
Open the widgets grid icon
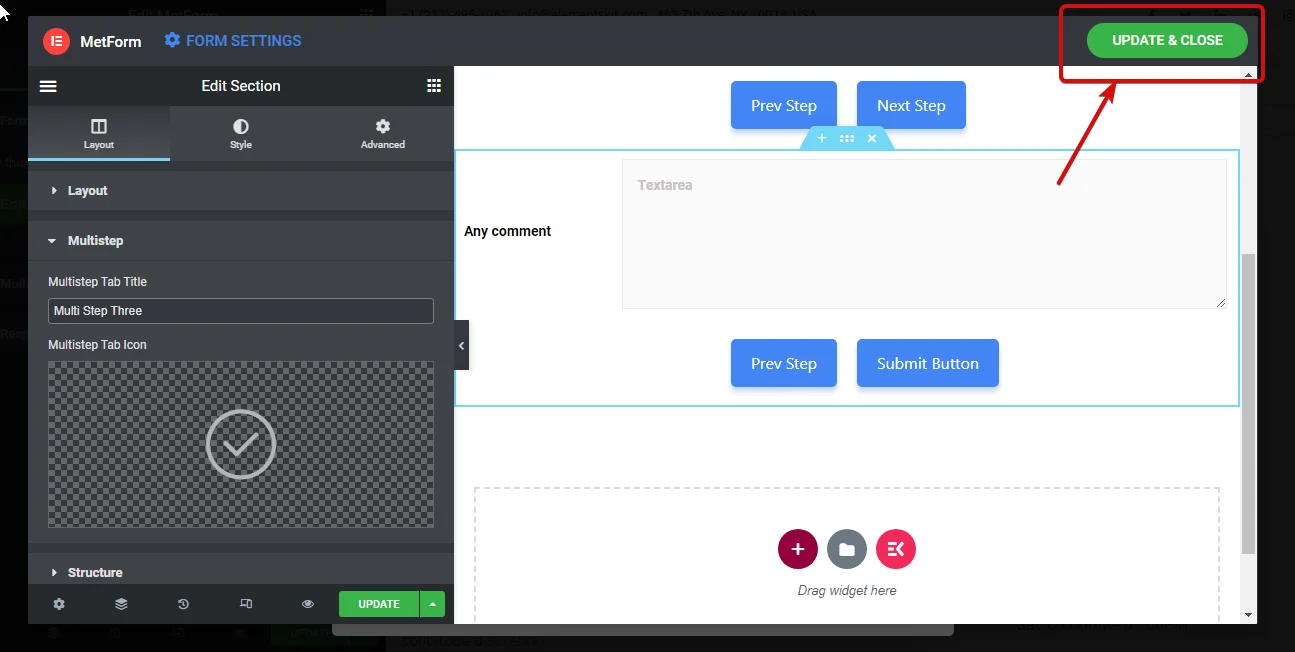[x=434, y=86]
